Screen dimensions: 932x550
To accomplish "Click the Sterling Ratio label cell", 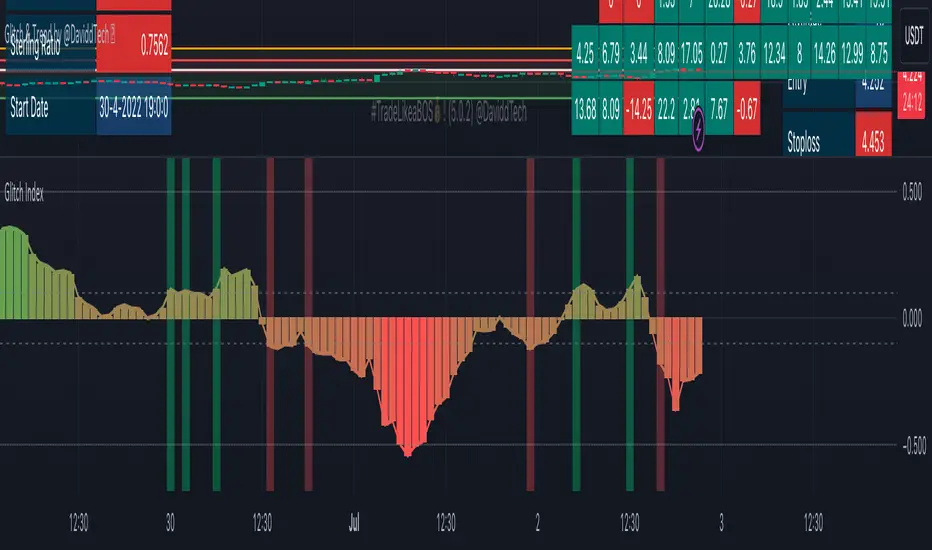I will click(x=51, y=46).
